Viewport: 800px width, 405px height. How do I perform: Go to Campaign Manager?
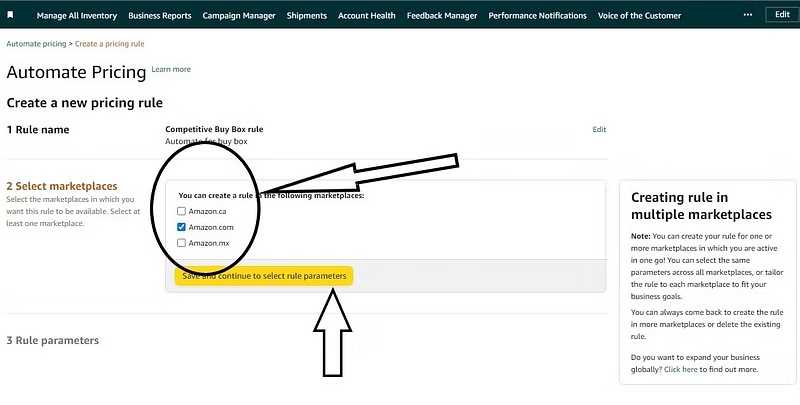point(239,16)
